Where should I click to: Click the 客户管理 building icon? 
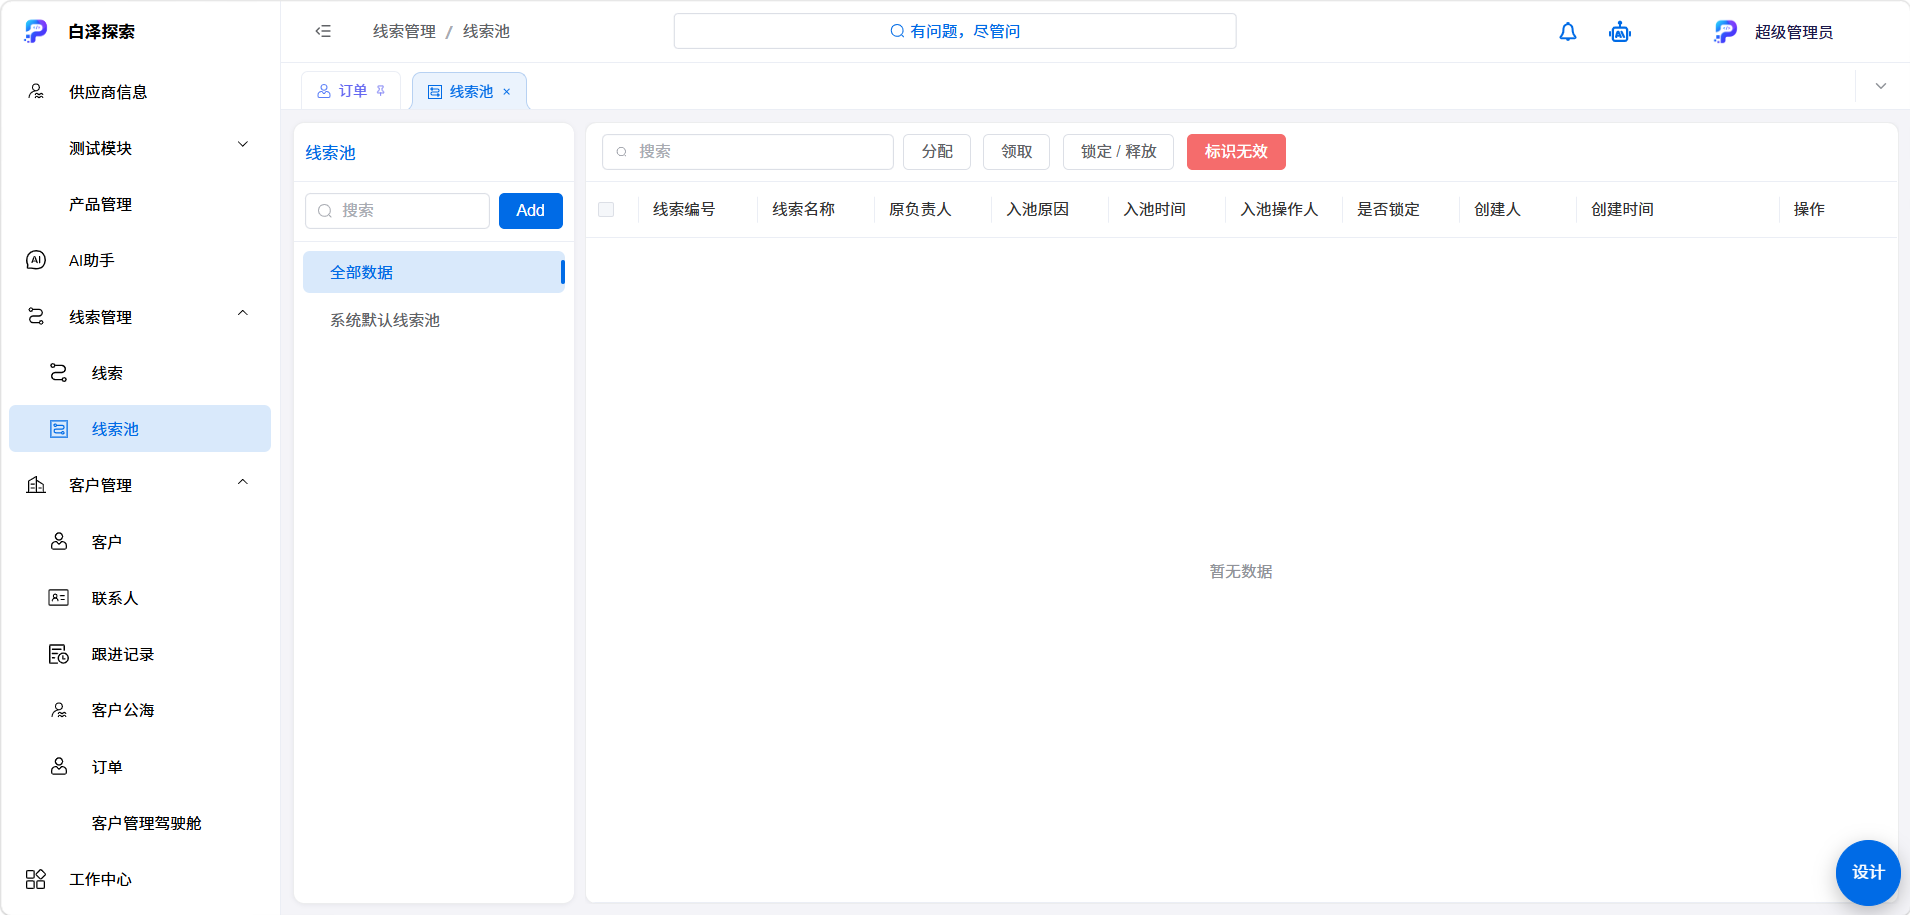click(x=36, y=485)
